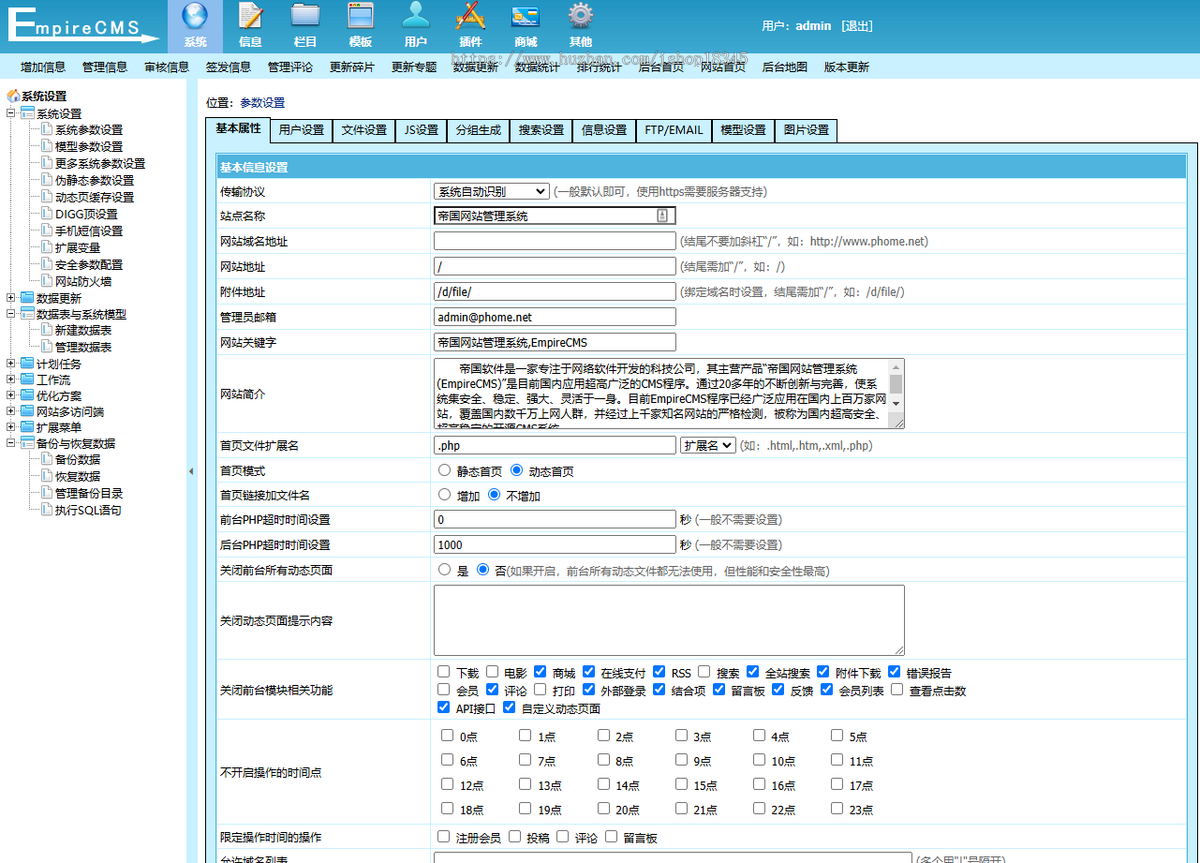Viewport: 1200px width, 863px height.
Task: Click the page icon beside 系统参数设置
Action: click(x=47, y=130)
